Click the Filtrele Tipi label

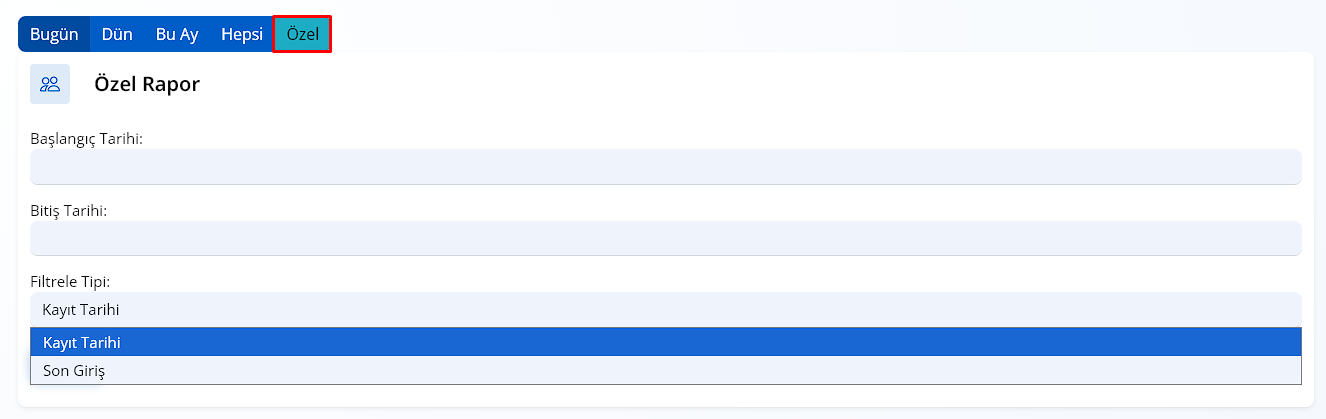click(x=70, y=282)
